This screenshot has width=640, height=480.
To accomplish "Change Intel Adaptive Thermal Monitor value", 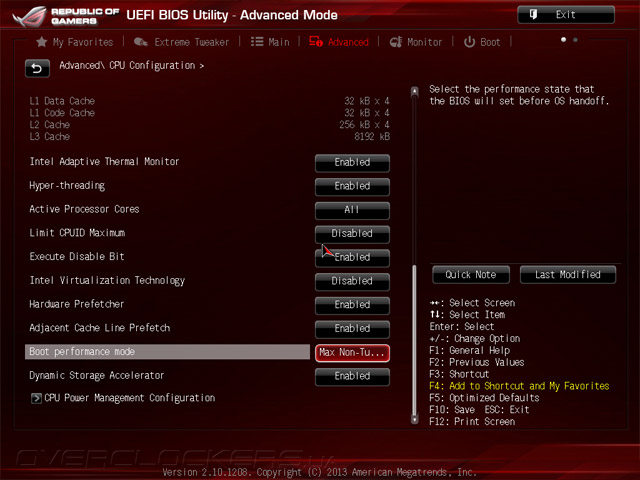I will (x=352, y=162).
